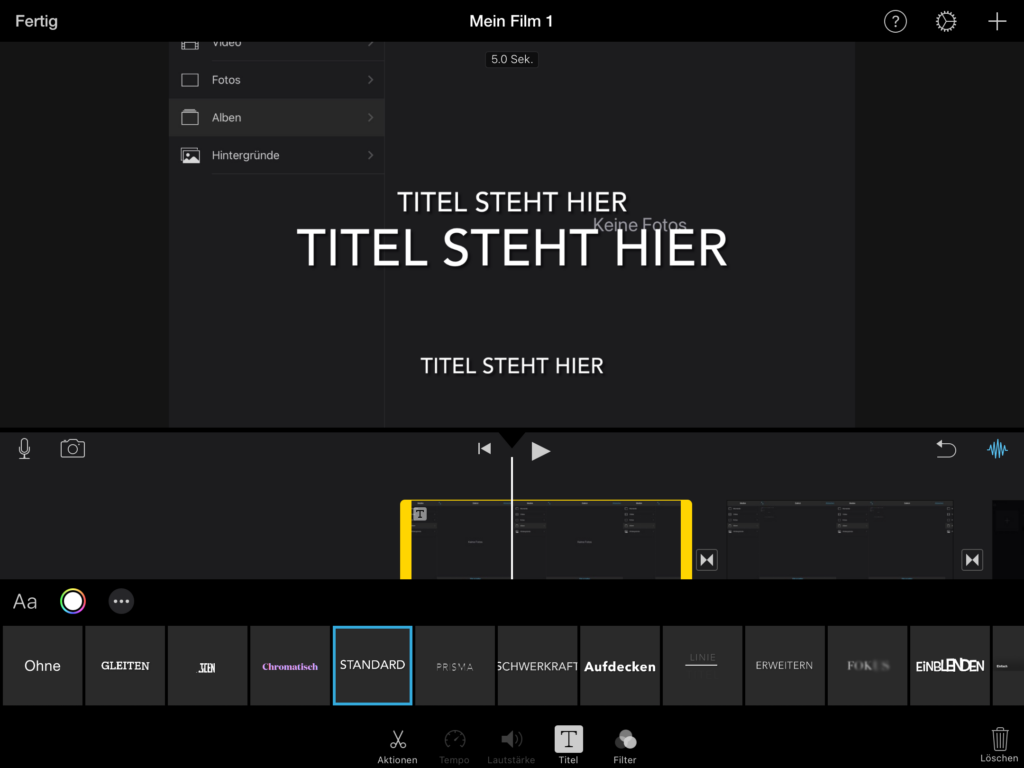Open project settings gear icon
The height and width of the screenshot is (768, 1024).
point(946,21)
